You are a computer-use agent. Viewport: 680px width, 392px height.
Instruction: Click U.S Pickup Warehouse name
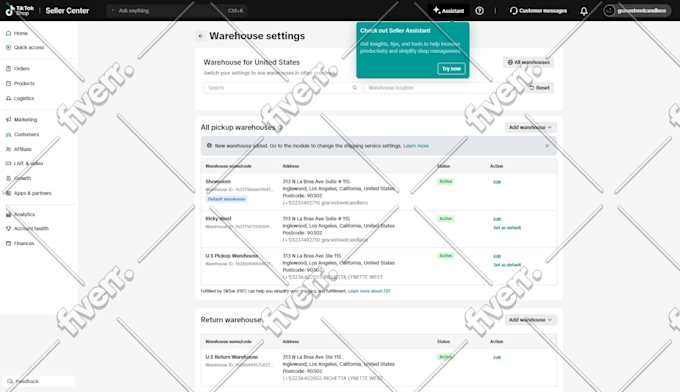pos(232,256)
